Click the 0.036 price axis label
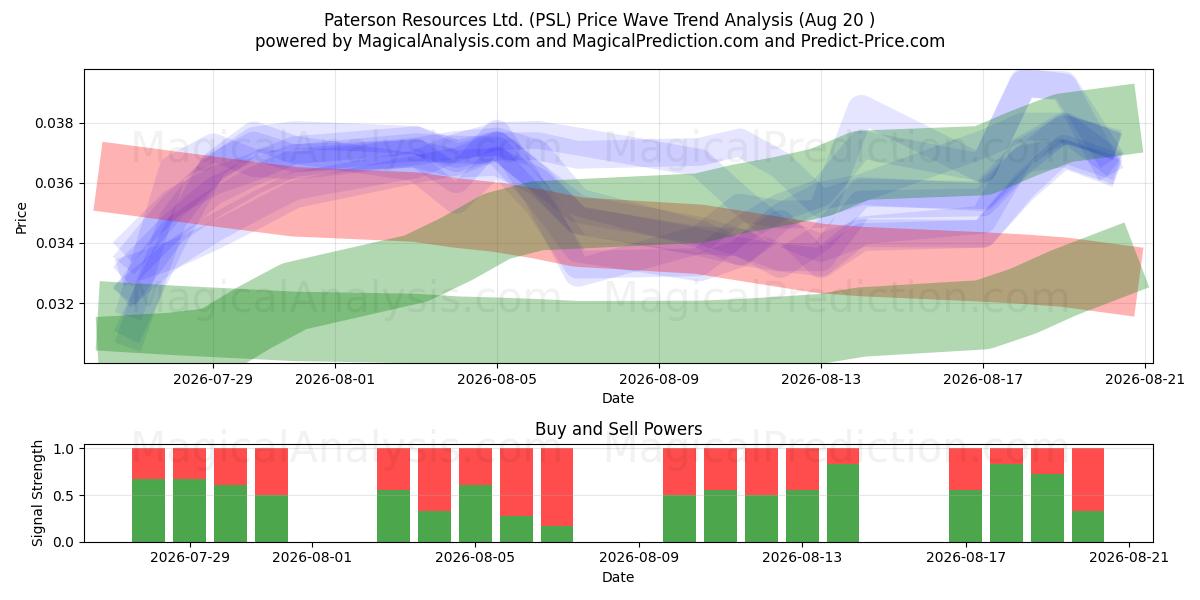Image resolution: width=1200 pixels, height=600 pixels. point(56,184)
